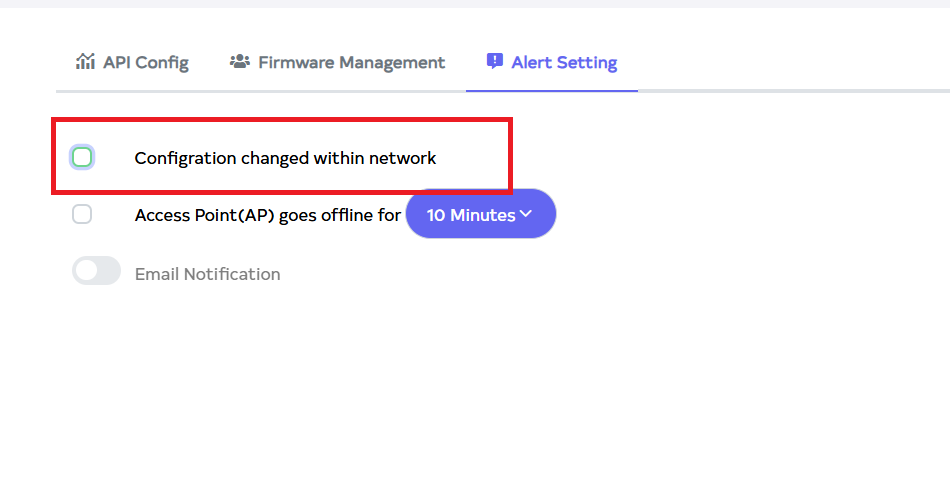
Task: Click the "Firmware Management" tab text
Action: coord(351,62)
